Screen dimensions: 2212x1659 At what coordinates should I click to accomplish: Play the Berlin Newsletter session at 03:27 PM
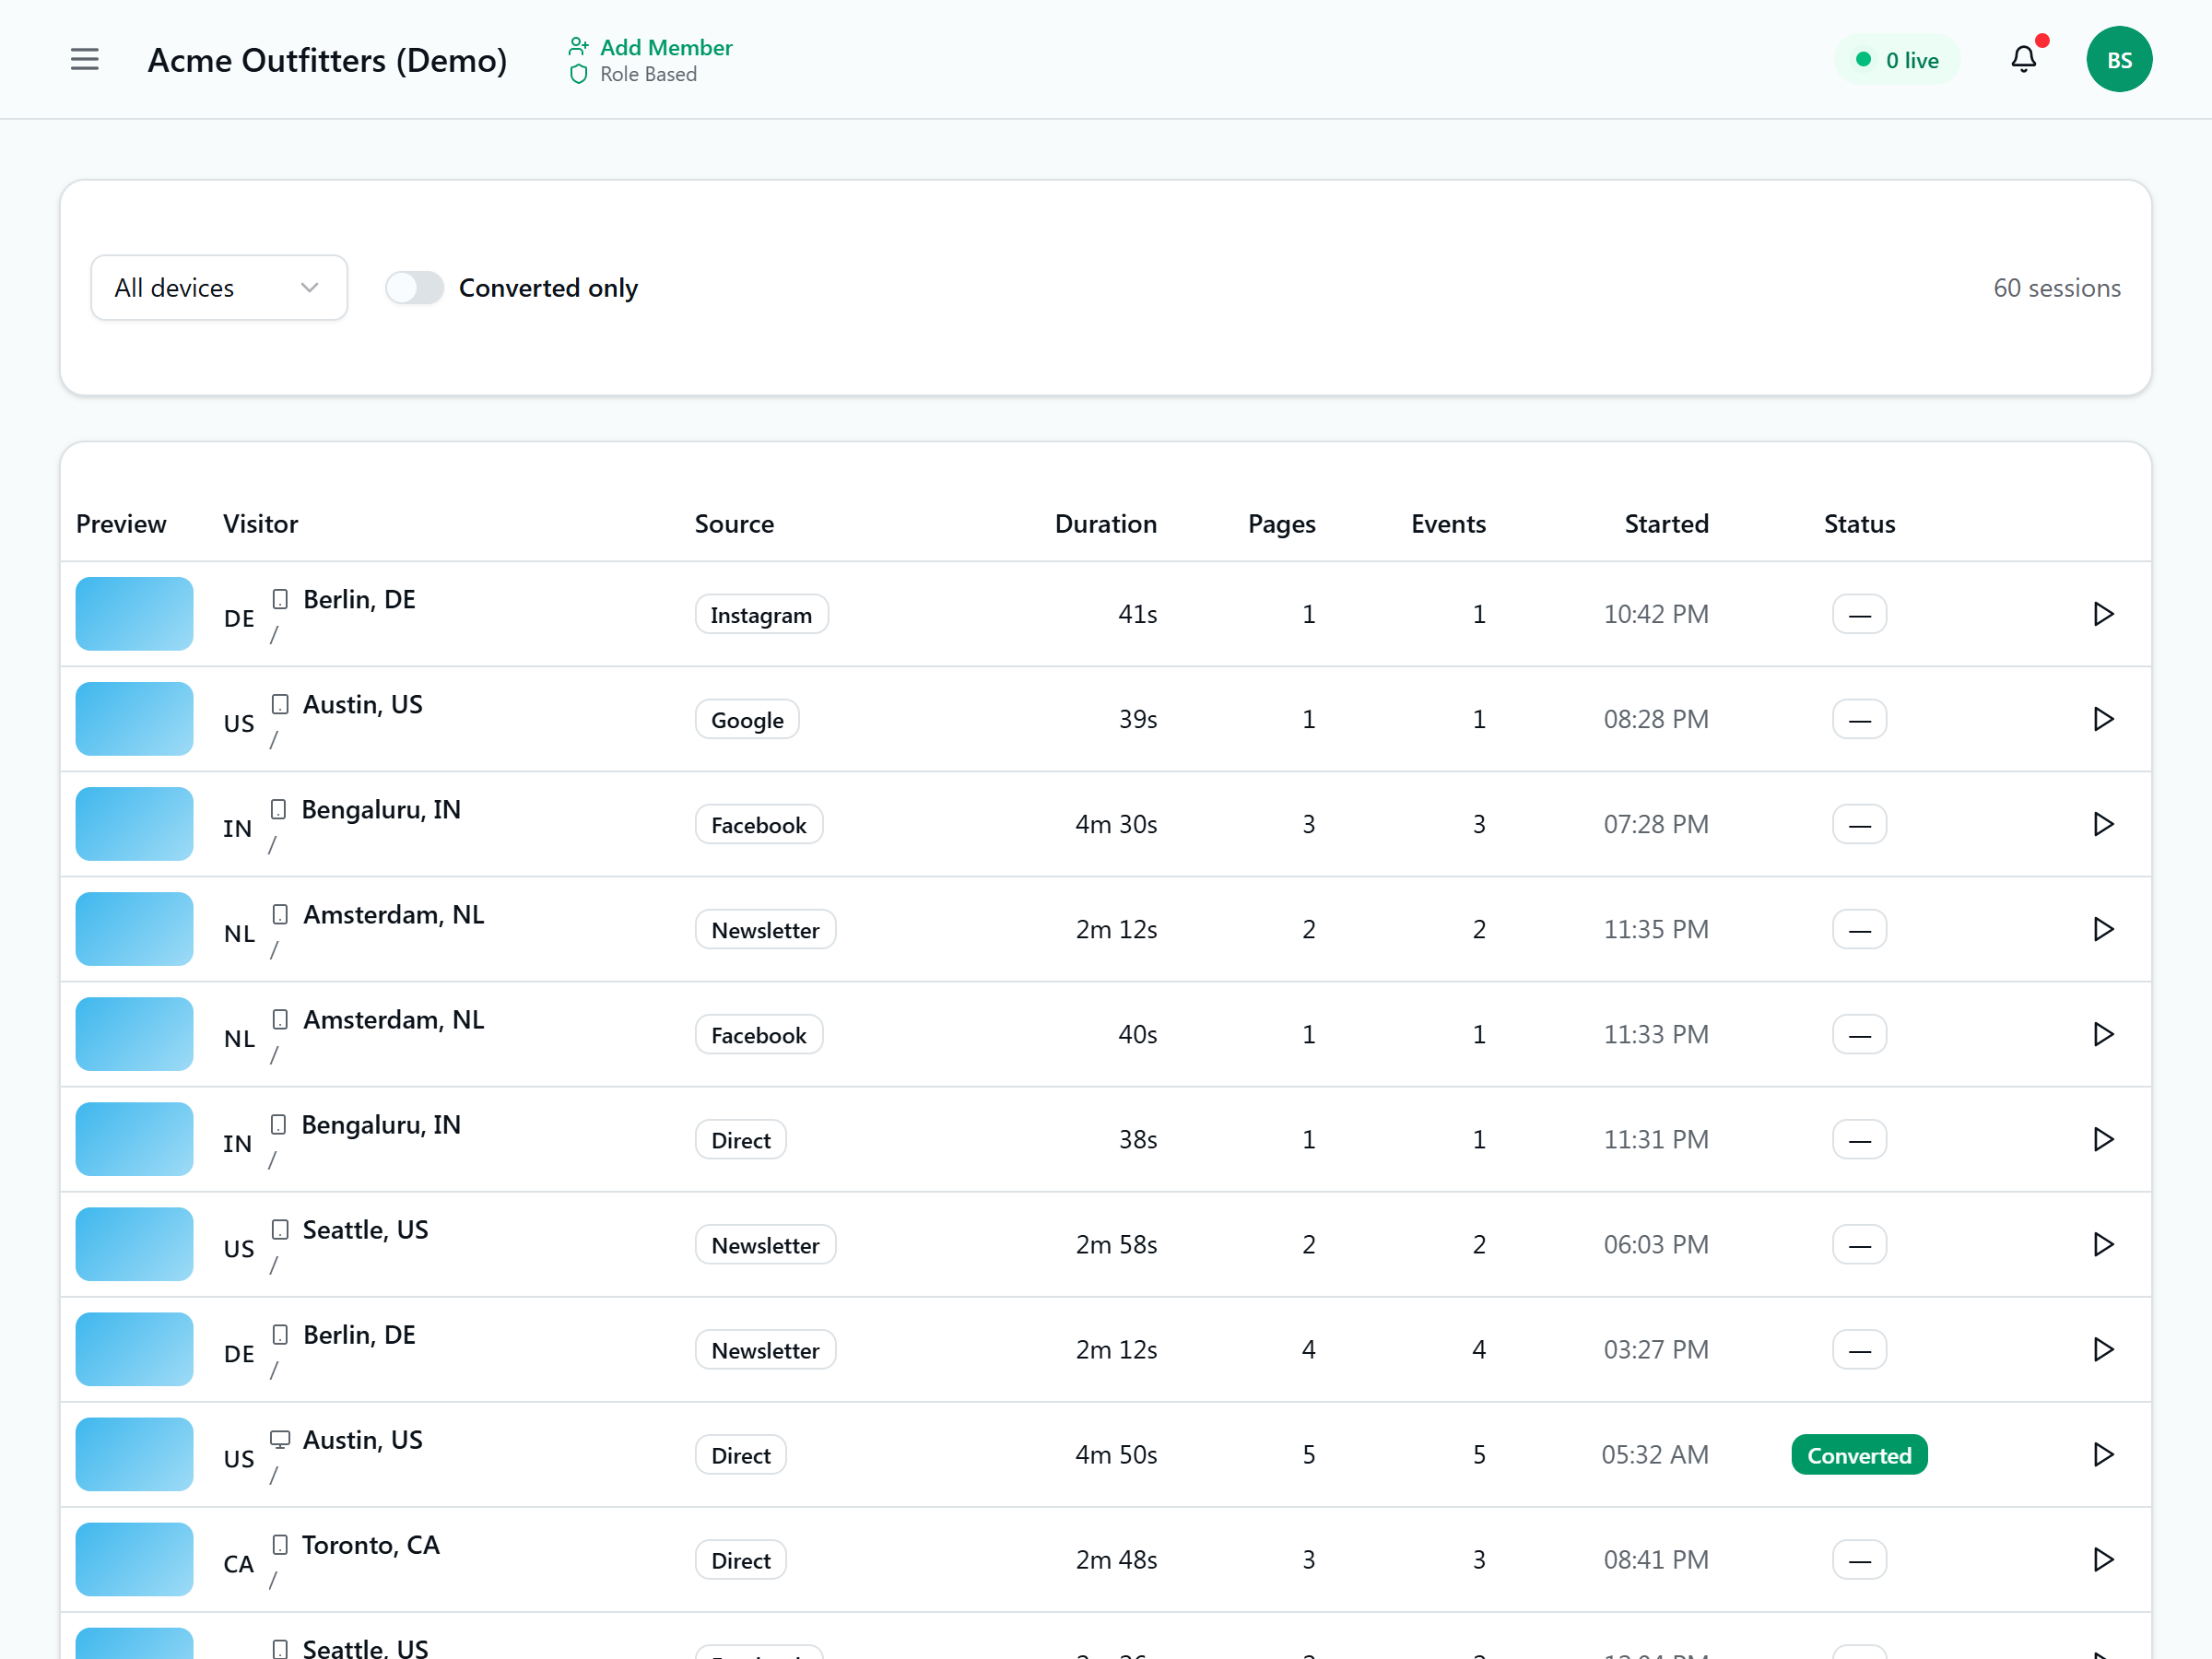[2103, 1349]
